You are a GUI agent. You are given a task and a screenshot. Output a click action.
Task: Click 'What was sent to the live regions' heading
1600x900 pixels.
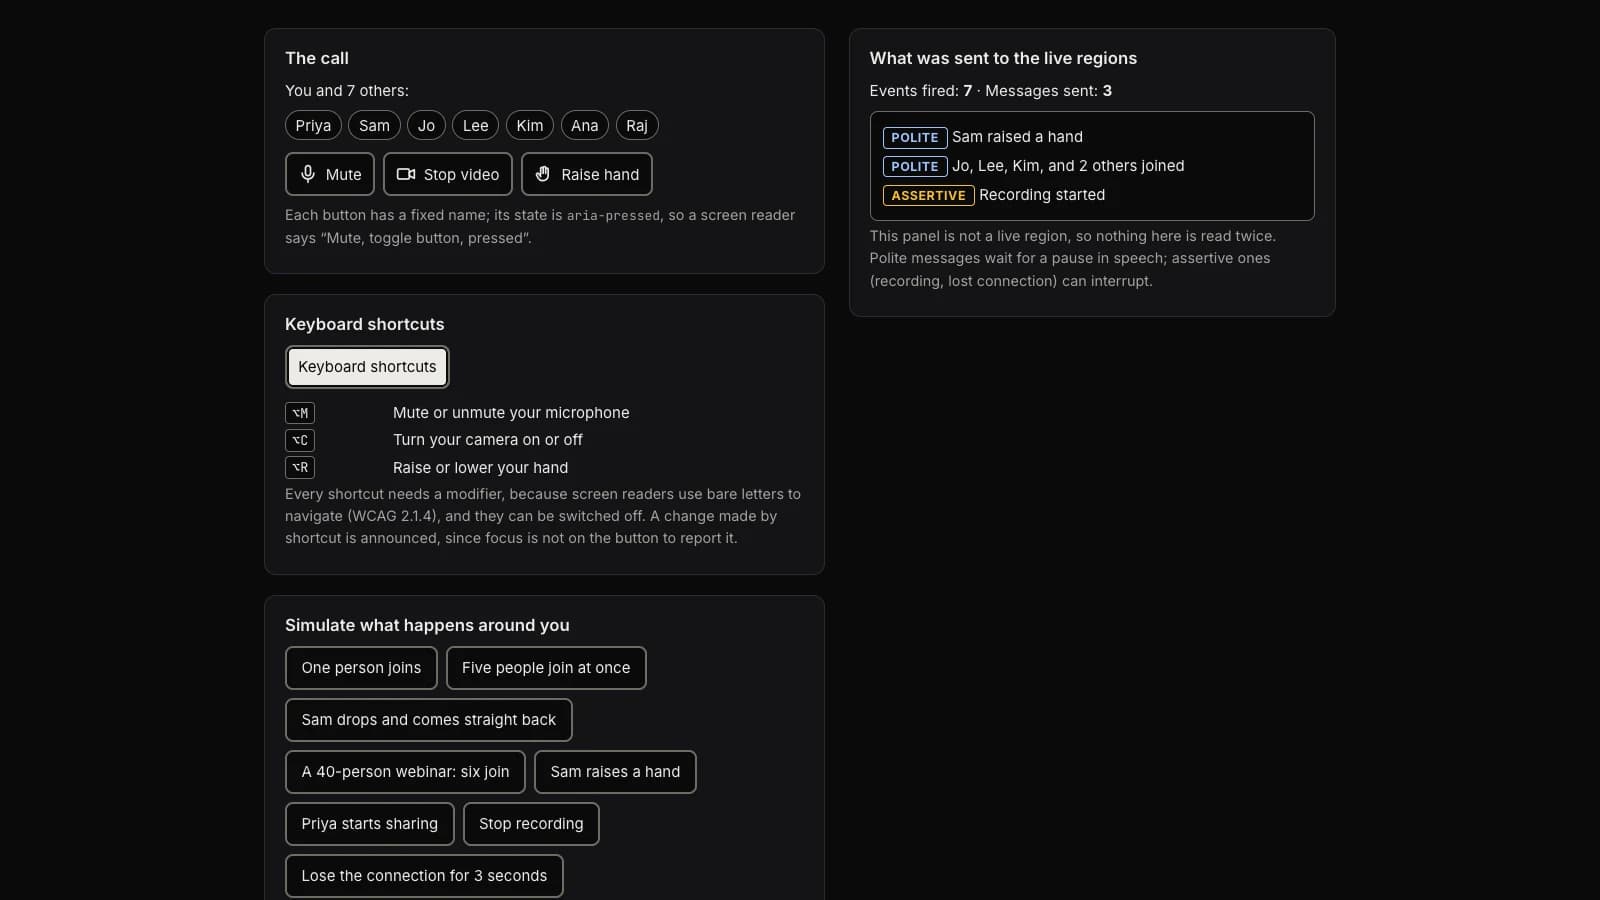point(1003,58)
